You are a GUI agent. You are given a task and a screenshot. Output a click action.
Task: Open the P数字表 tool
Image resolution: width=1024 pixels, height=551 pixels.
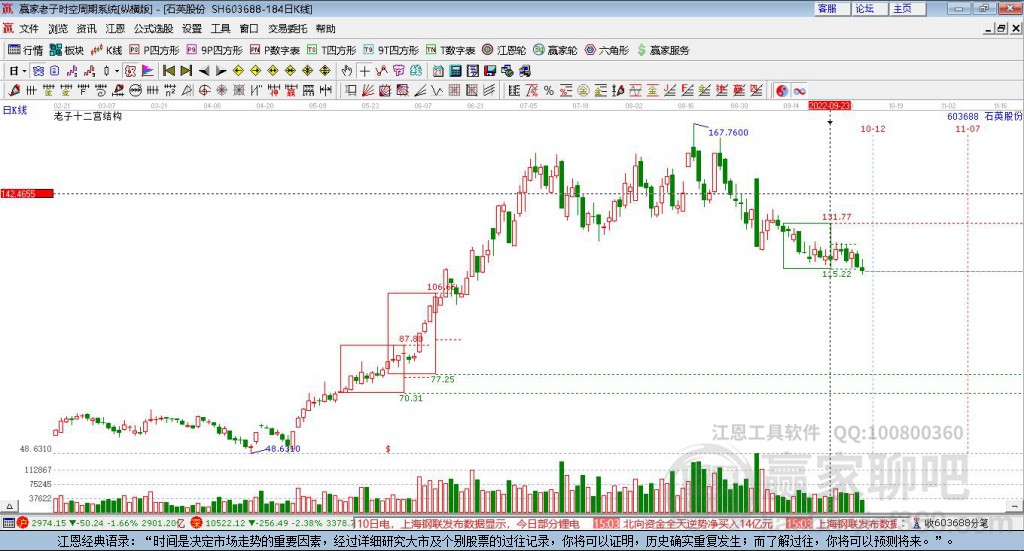pyautogui.click(x=275, y=50)
